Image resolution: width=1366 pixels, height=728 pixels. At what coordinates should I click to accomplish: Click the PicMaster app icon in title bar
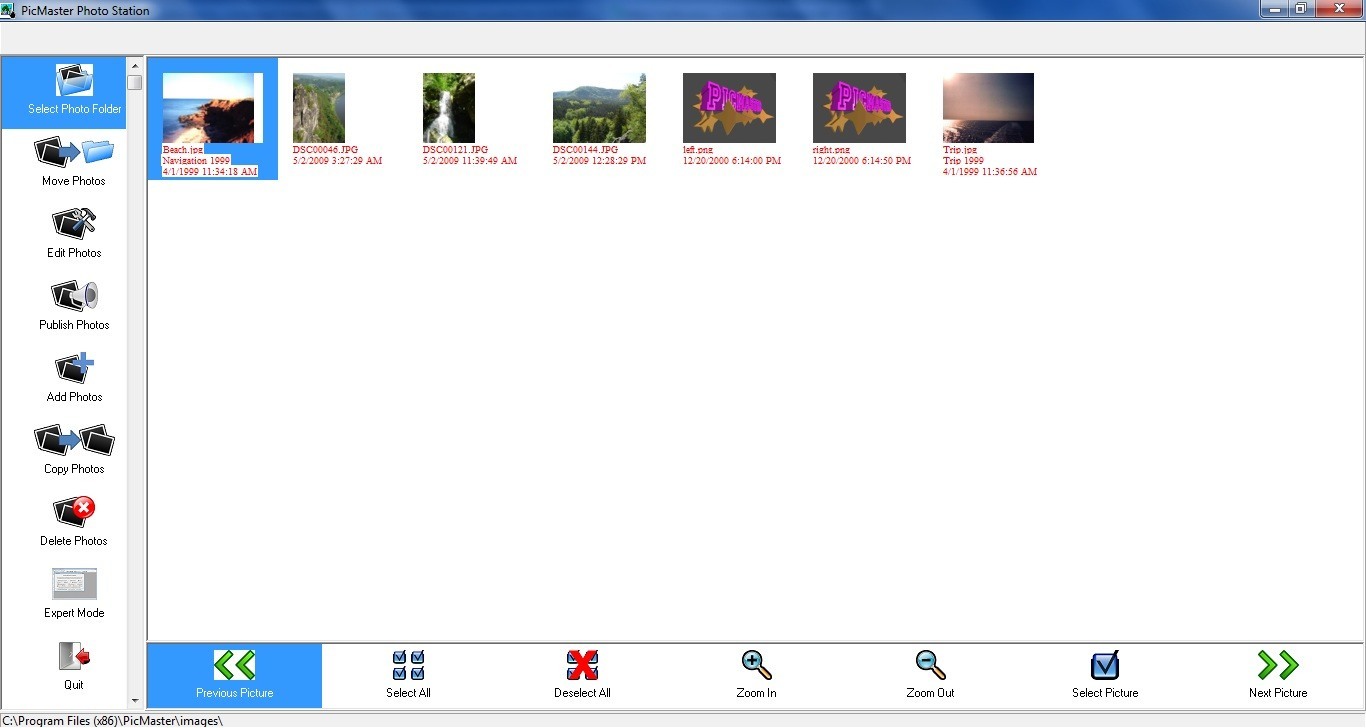pyautogui.click(x=8, y=10)
